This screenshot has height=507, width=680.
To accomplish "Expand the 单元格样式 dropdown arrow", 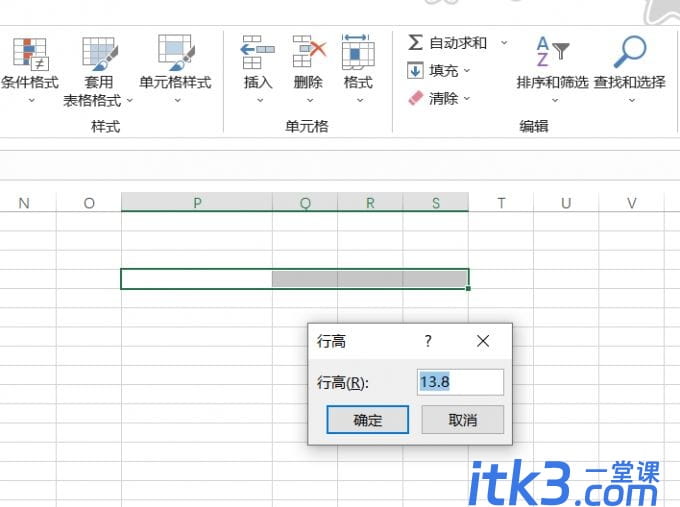I will [177, 100].
